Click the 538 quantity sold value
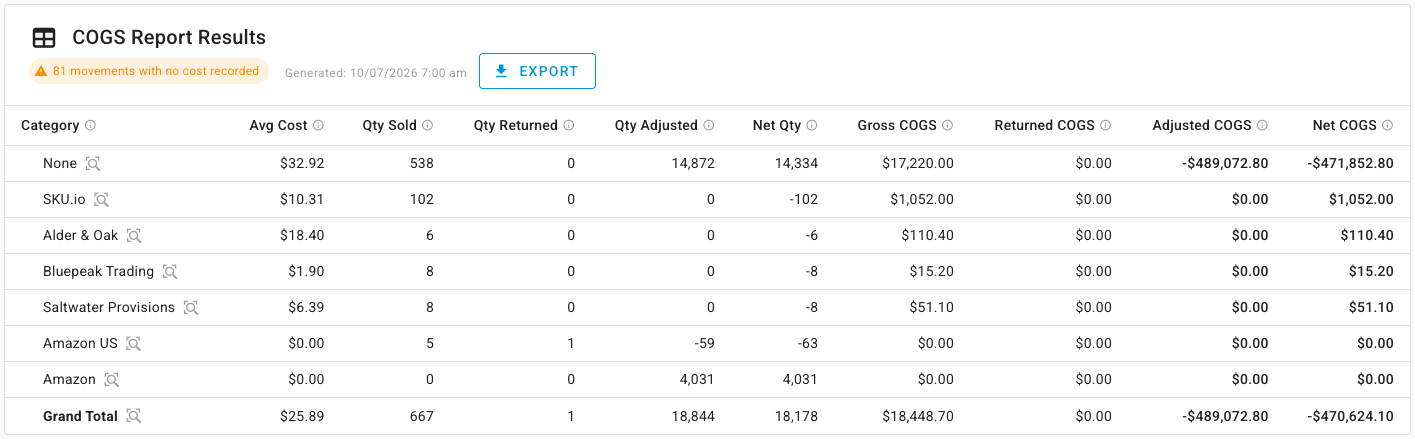Viewport: 1415px width, 439px height. click(x=422, y=163)
